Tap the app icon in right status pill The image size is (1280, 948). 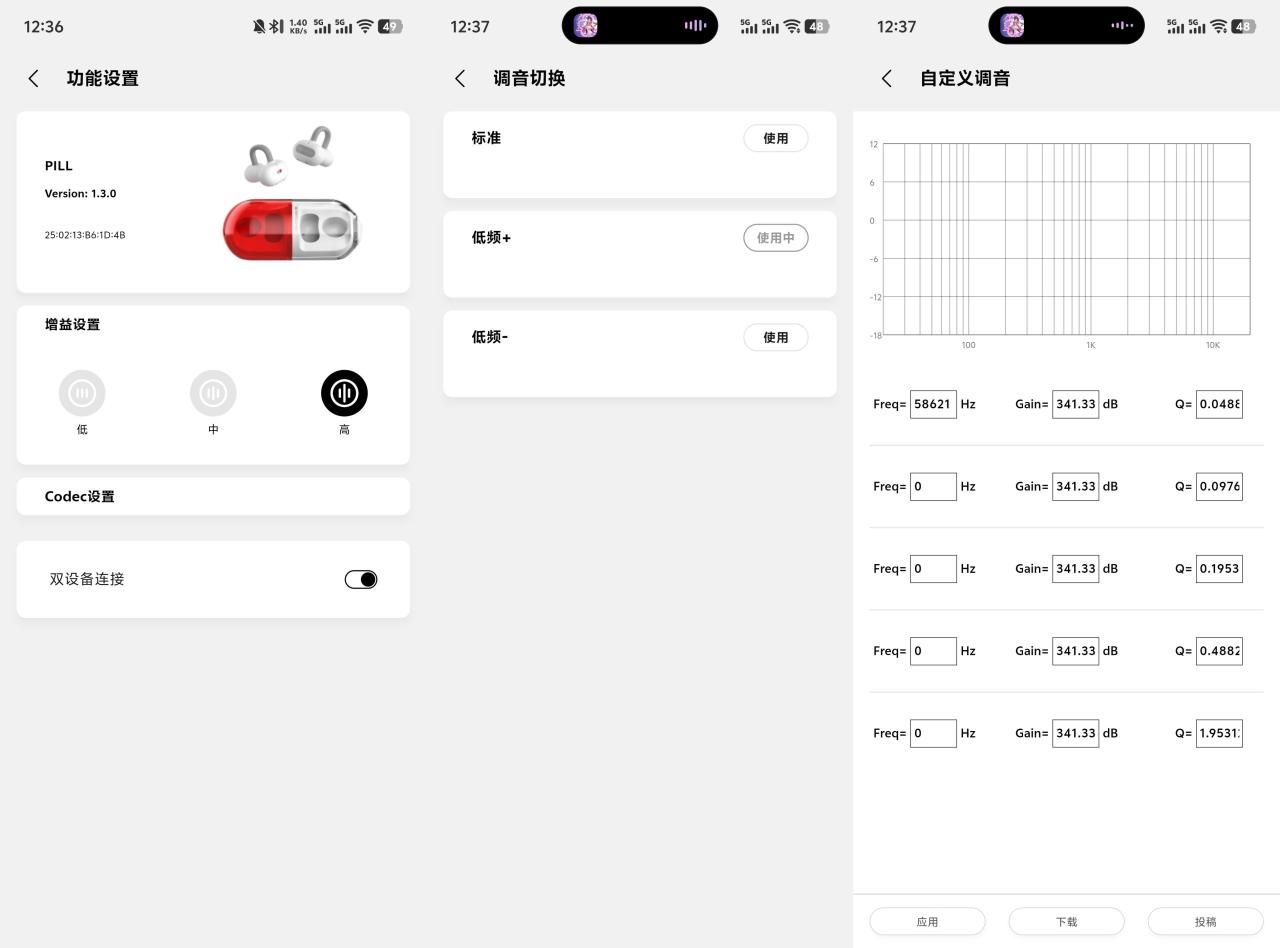click(x=1013, y=26)
